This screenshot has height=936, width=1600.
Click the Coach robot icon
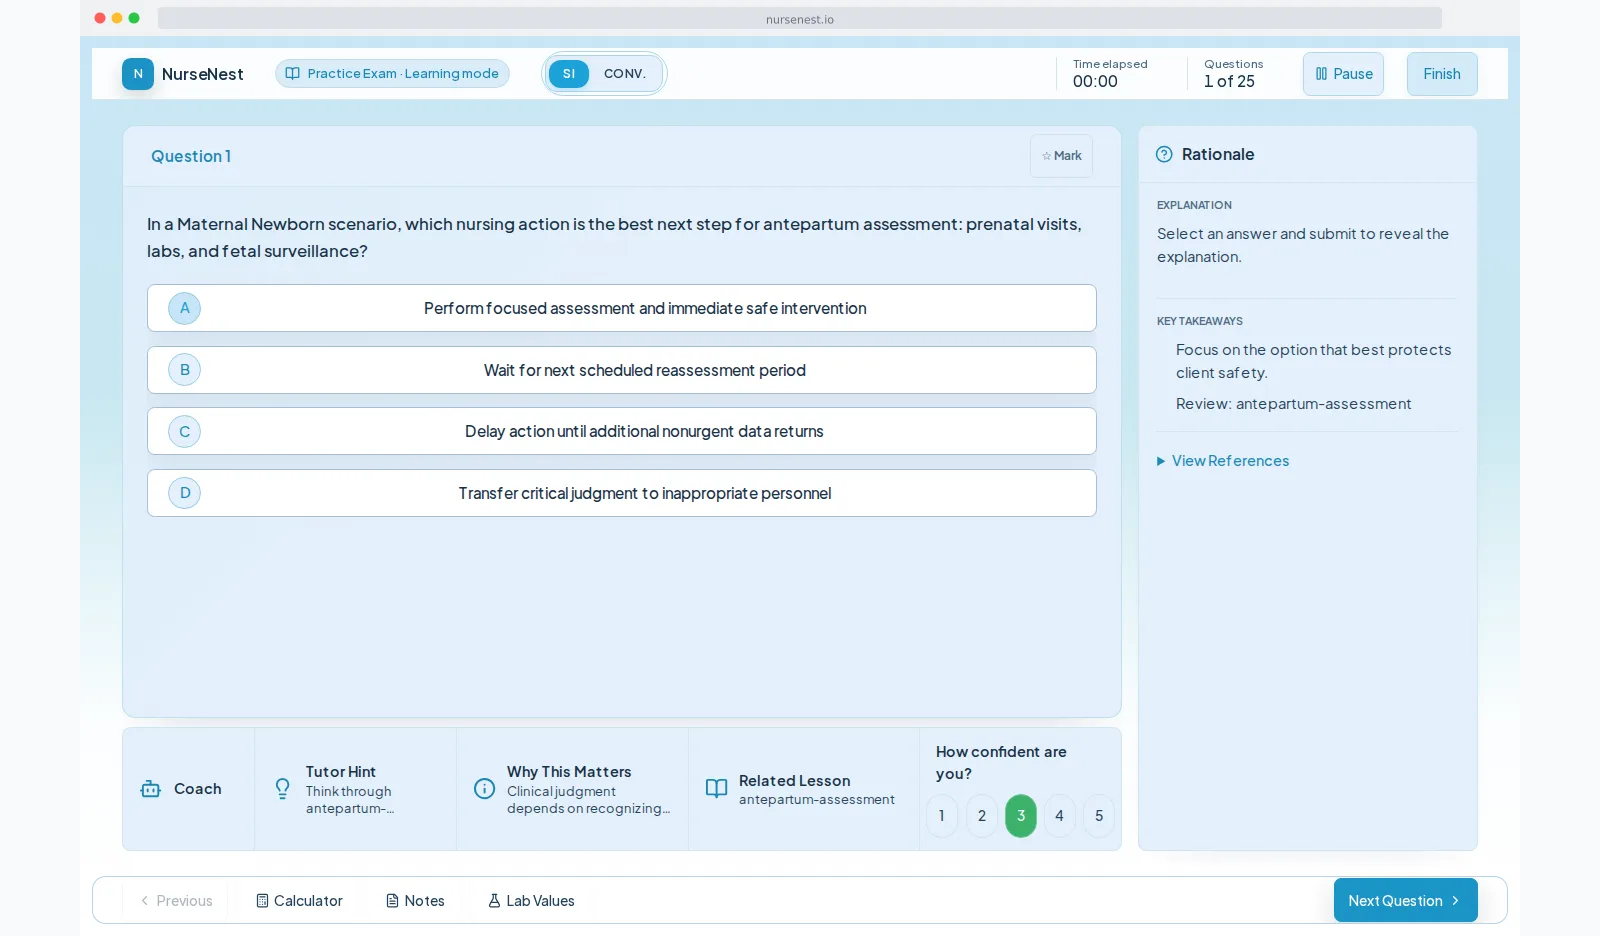click(151, 789)
